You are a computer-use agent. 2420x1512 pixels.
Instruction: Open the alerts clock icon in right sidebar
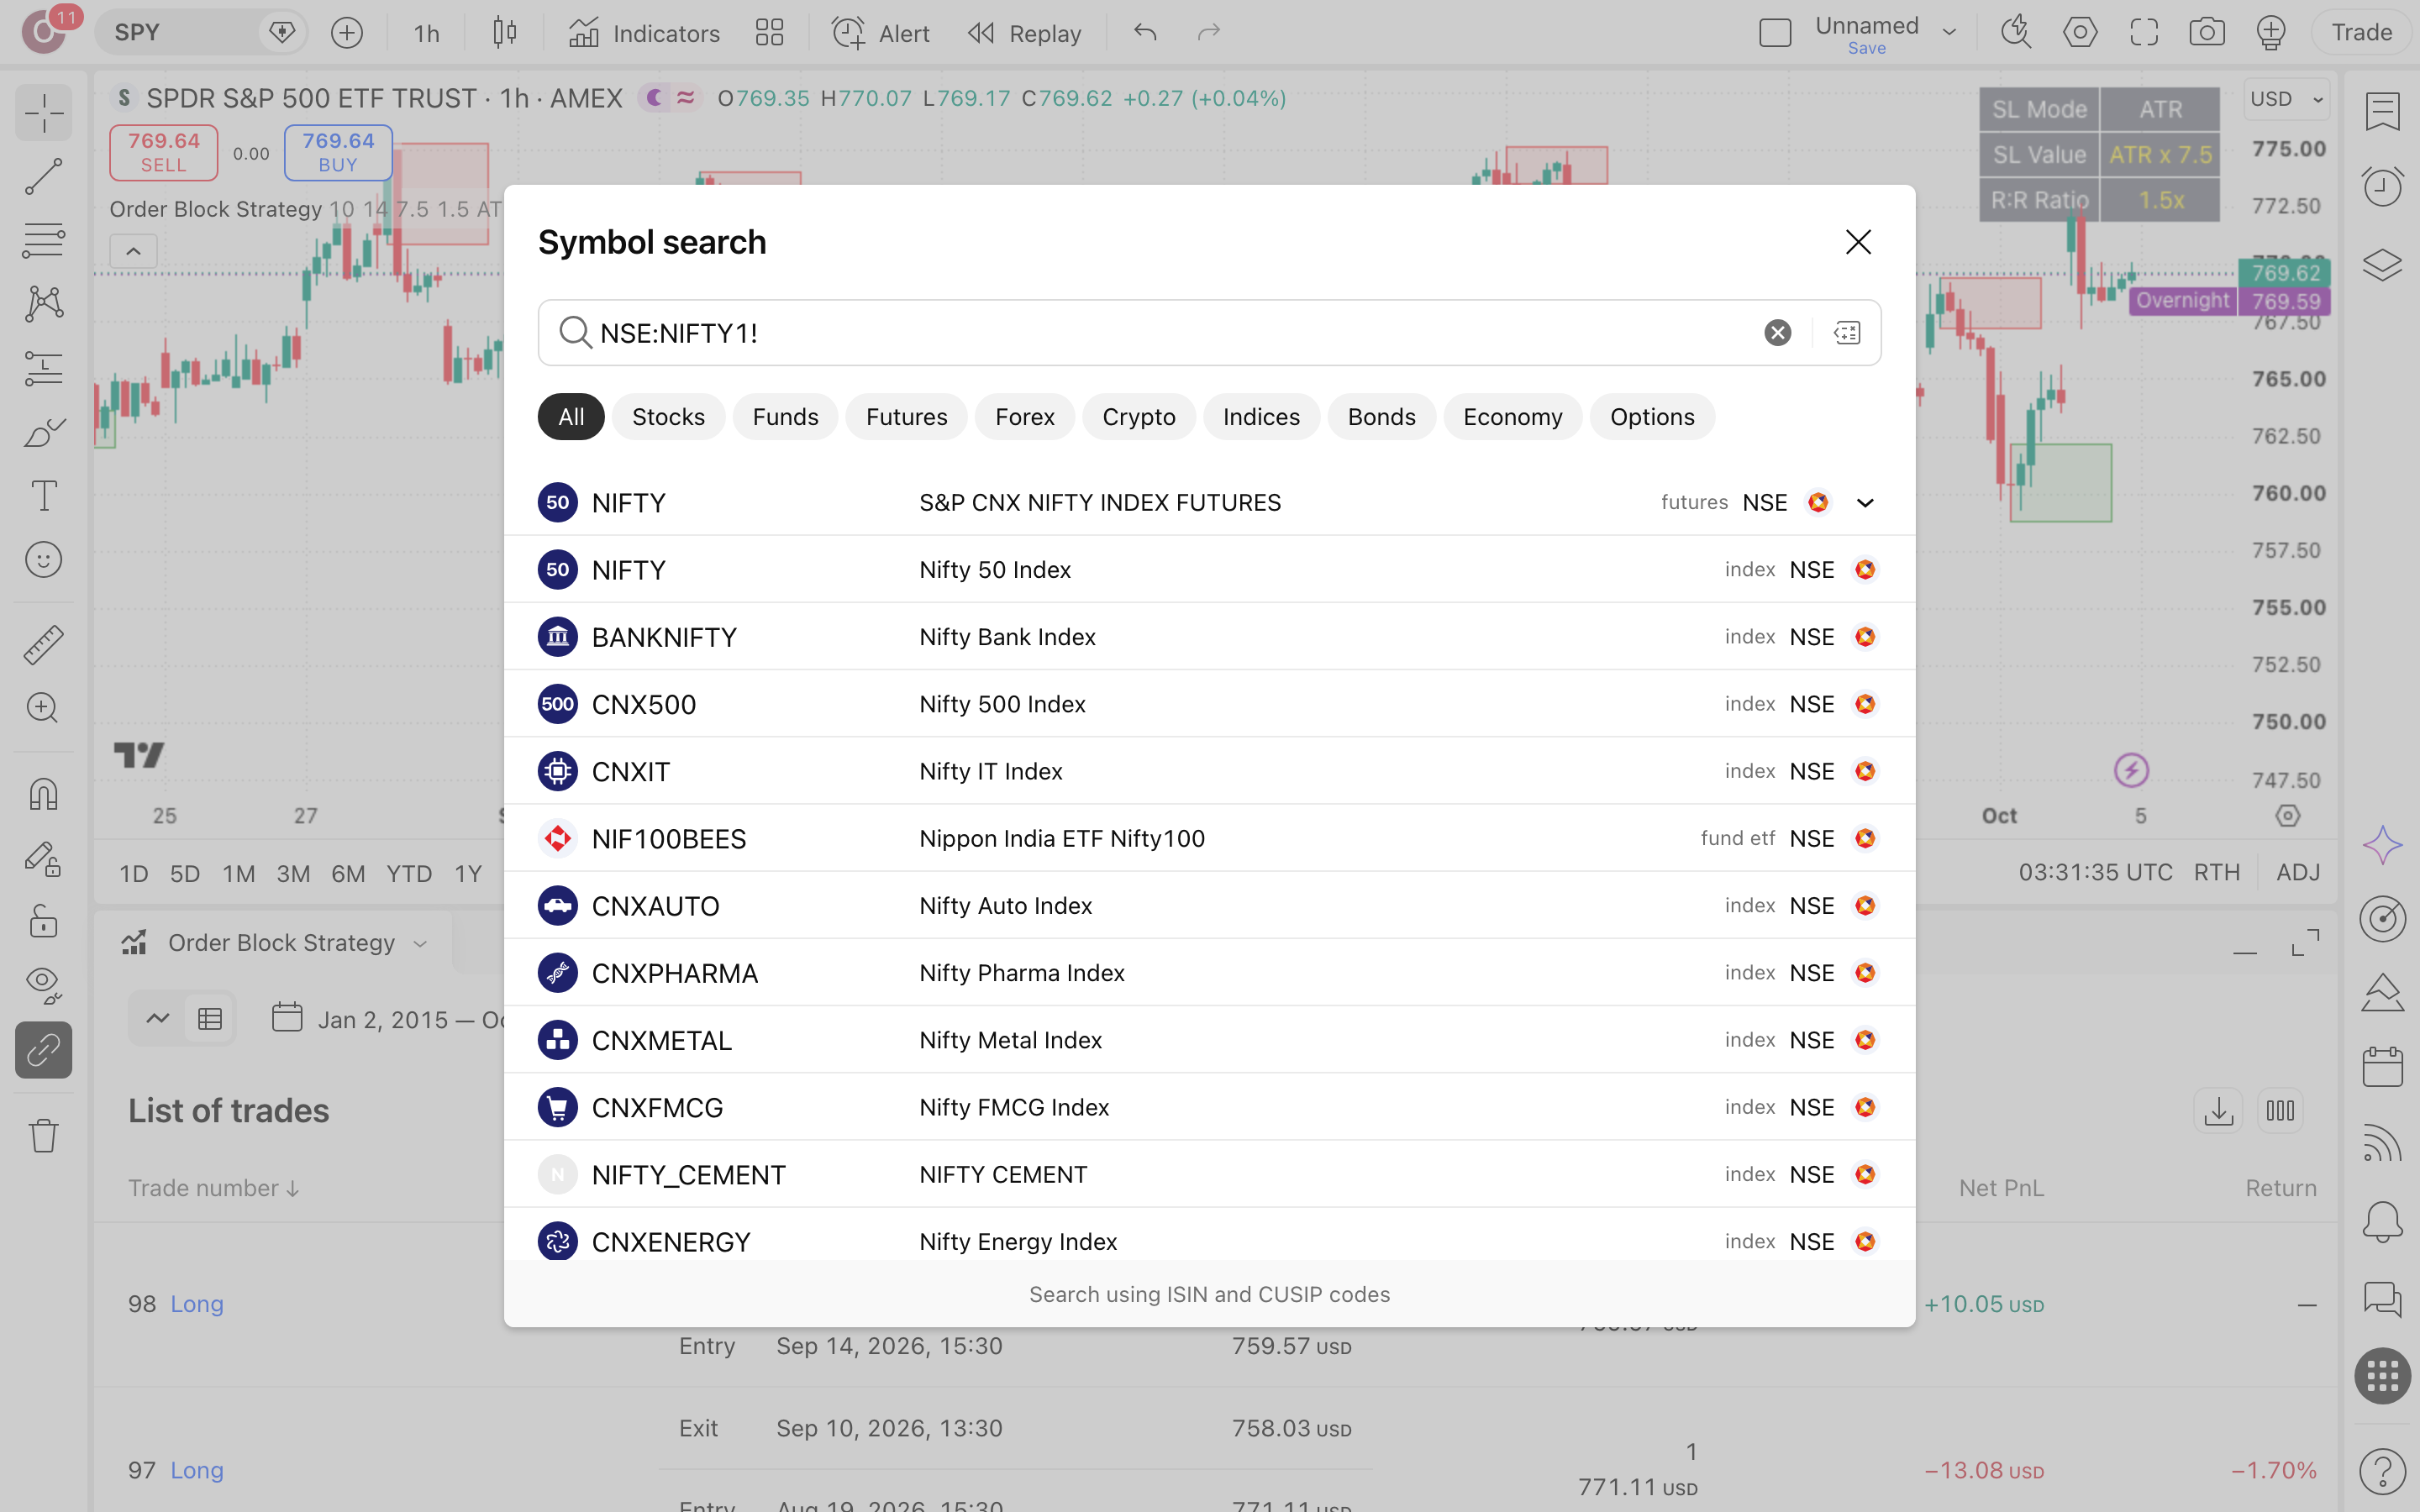(2382, 186)
